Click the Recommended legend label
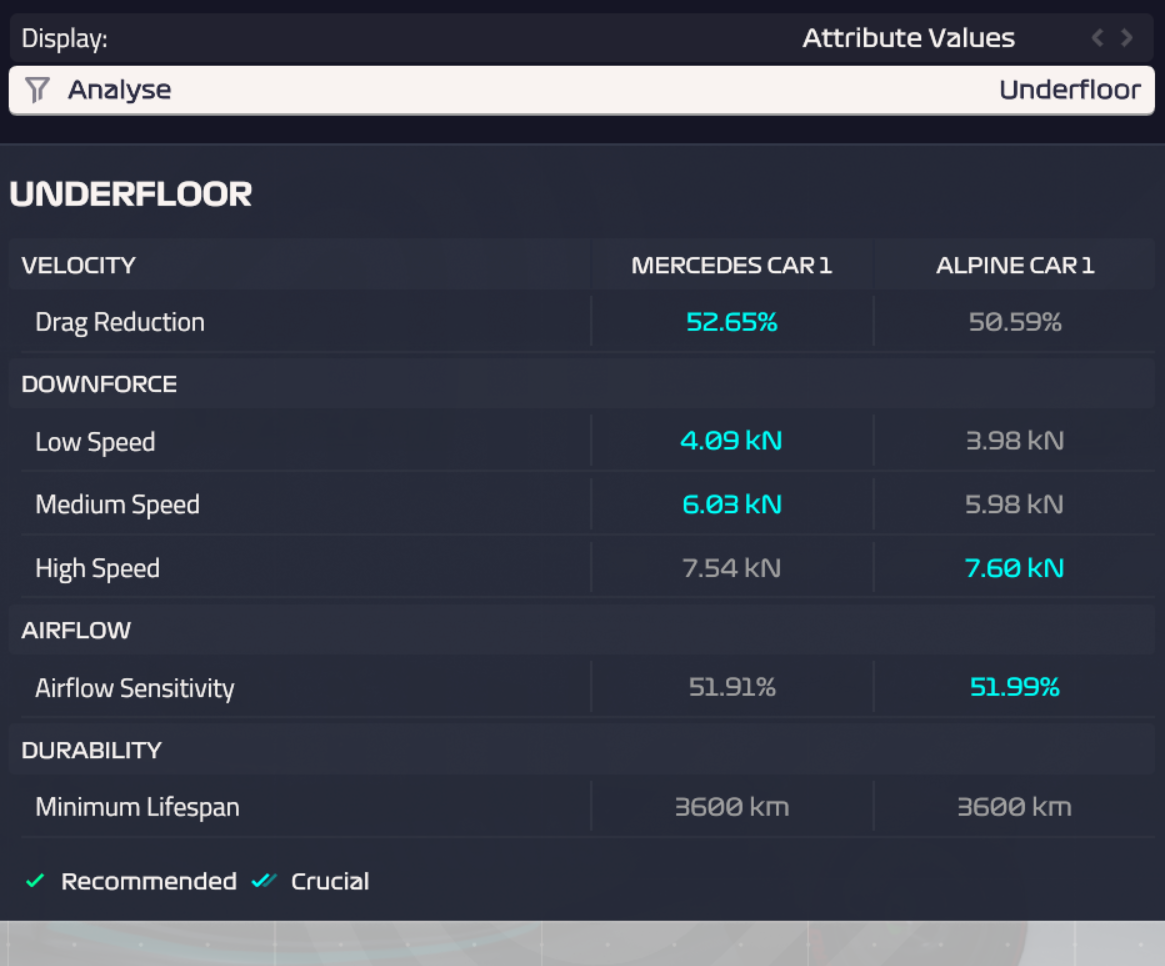Screen dimensions: 1165x966 tap(149, 881)
